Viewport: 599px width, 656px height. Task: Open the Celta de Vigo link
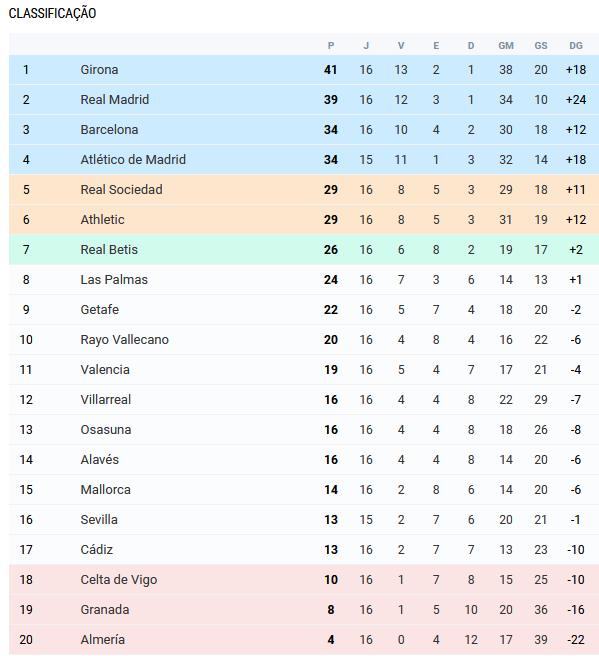coord(119,579)
